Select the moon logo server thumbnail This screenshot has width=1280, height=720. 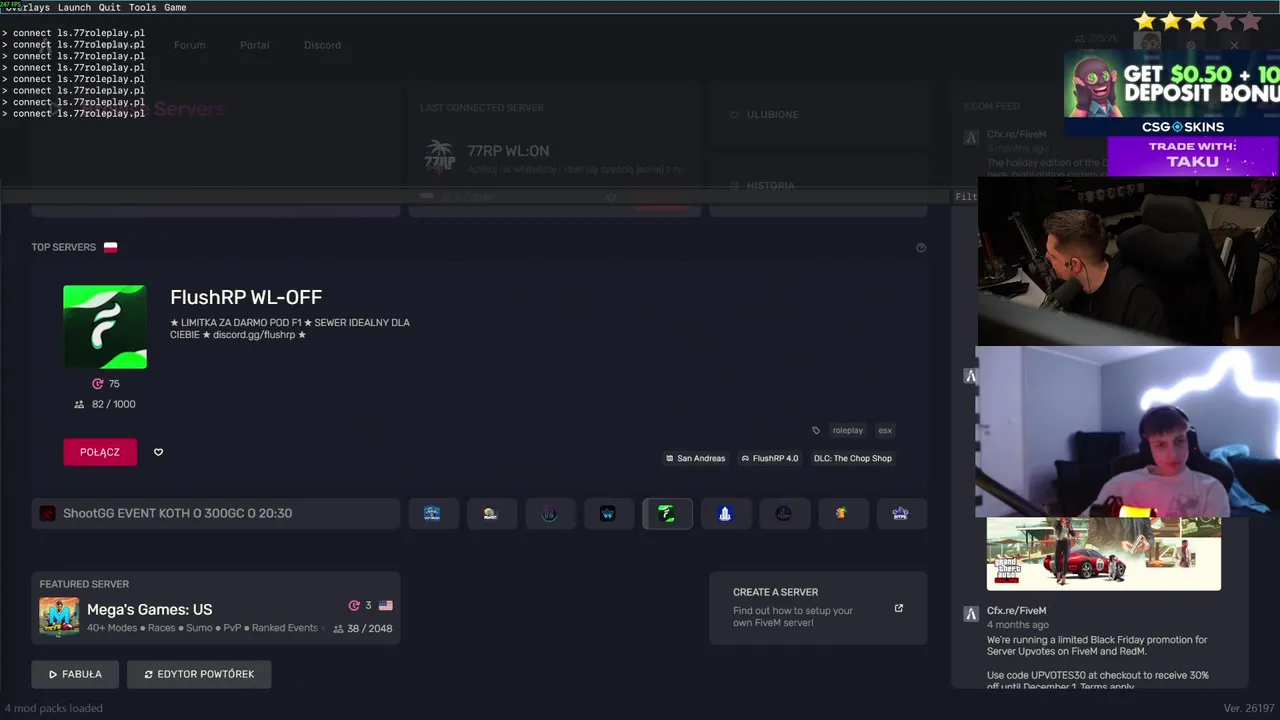click(x=490, y=513)
